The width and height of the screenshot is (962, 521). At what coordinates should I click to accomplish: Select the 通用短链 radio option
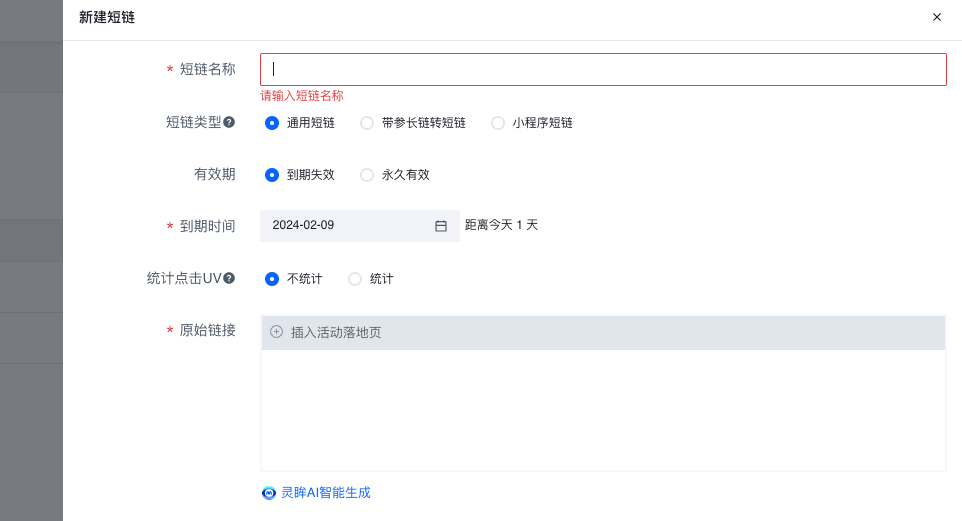click(272, 123)
